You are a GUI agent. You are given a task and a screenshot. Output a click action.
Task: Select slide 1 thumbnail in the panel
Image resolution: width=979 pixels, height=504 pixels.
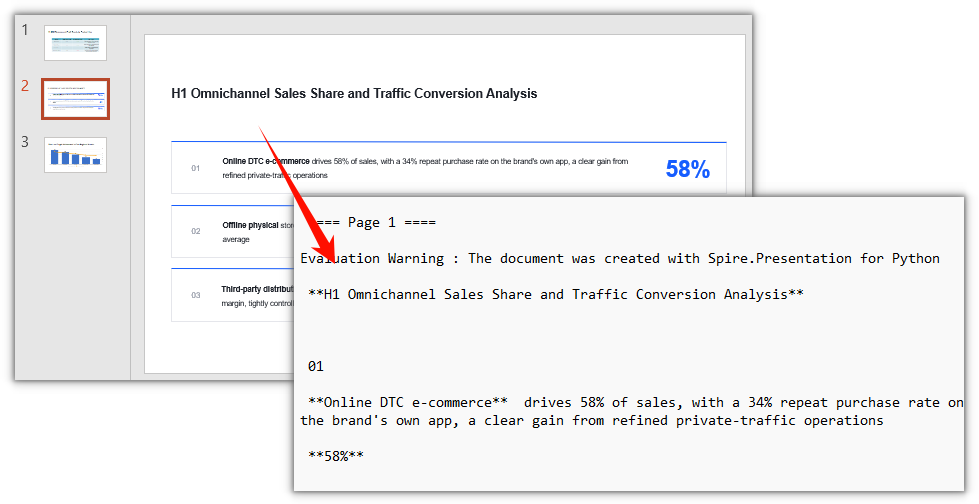tap(76, 43)
